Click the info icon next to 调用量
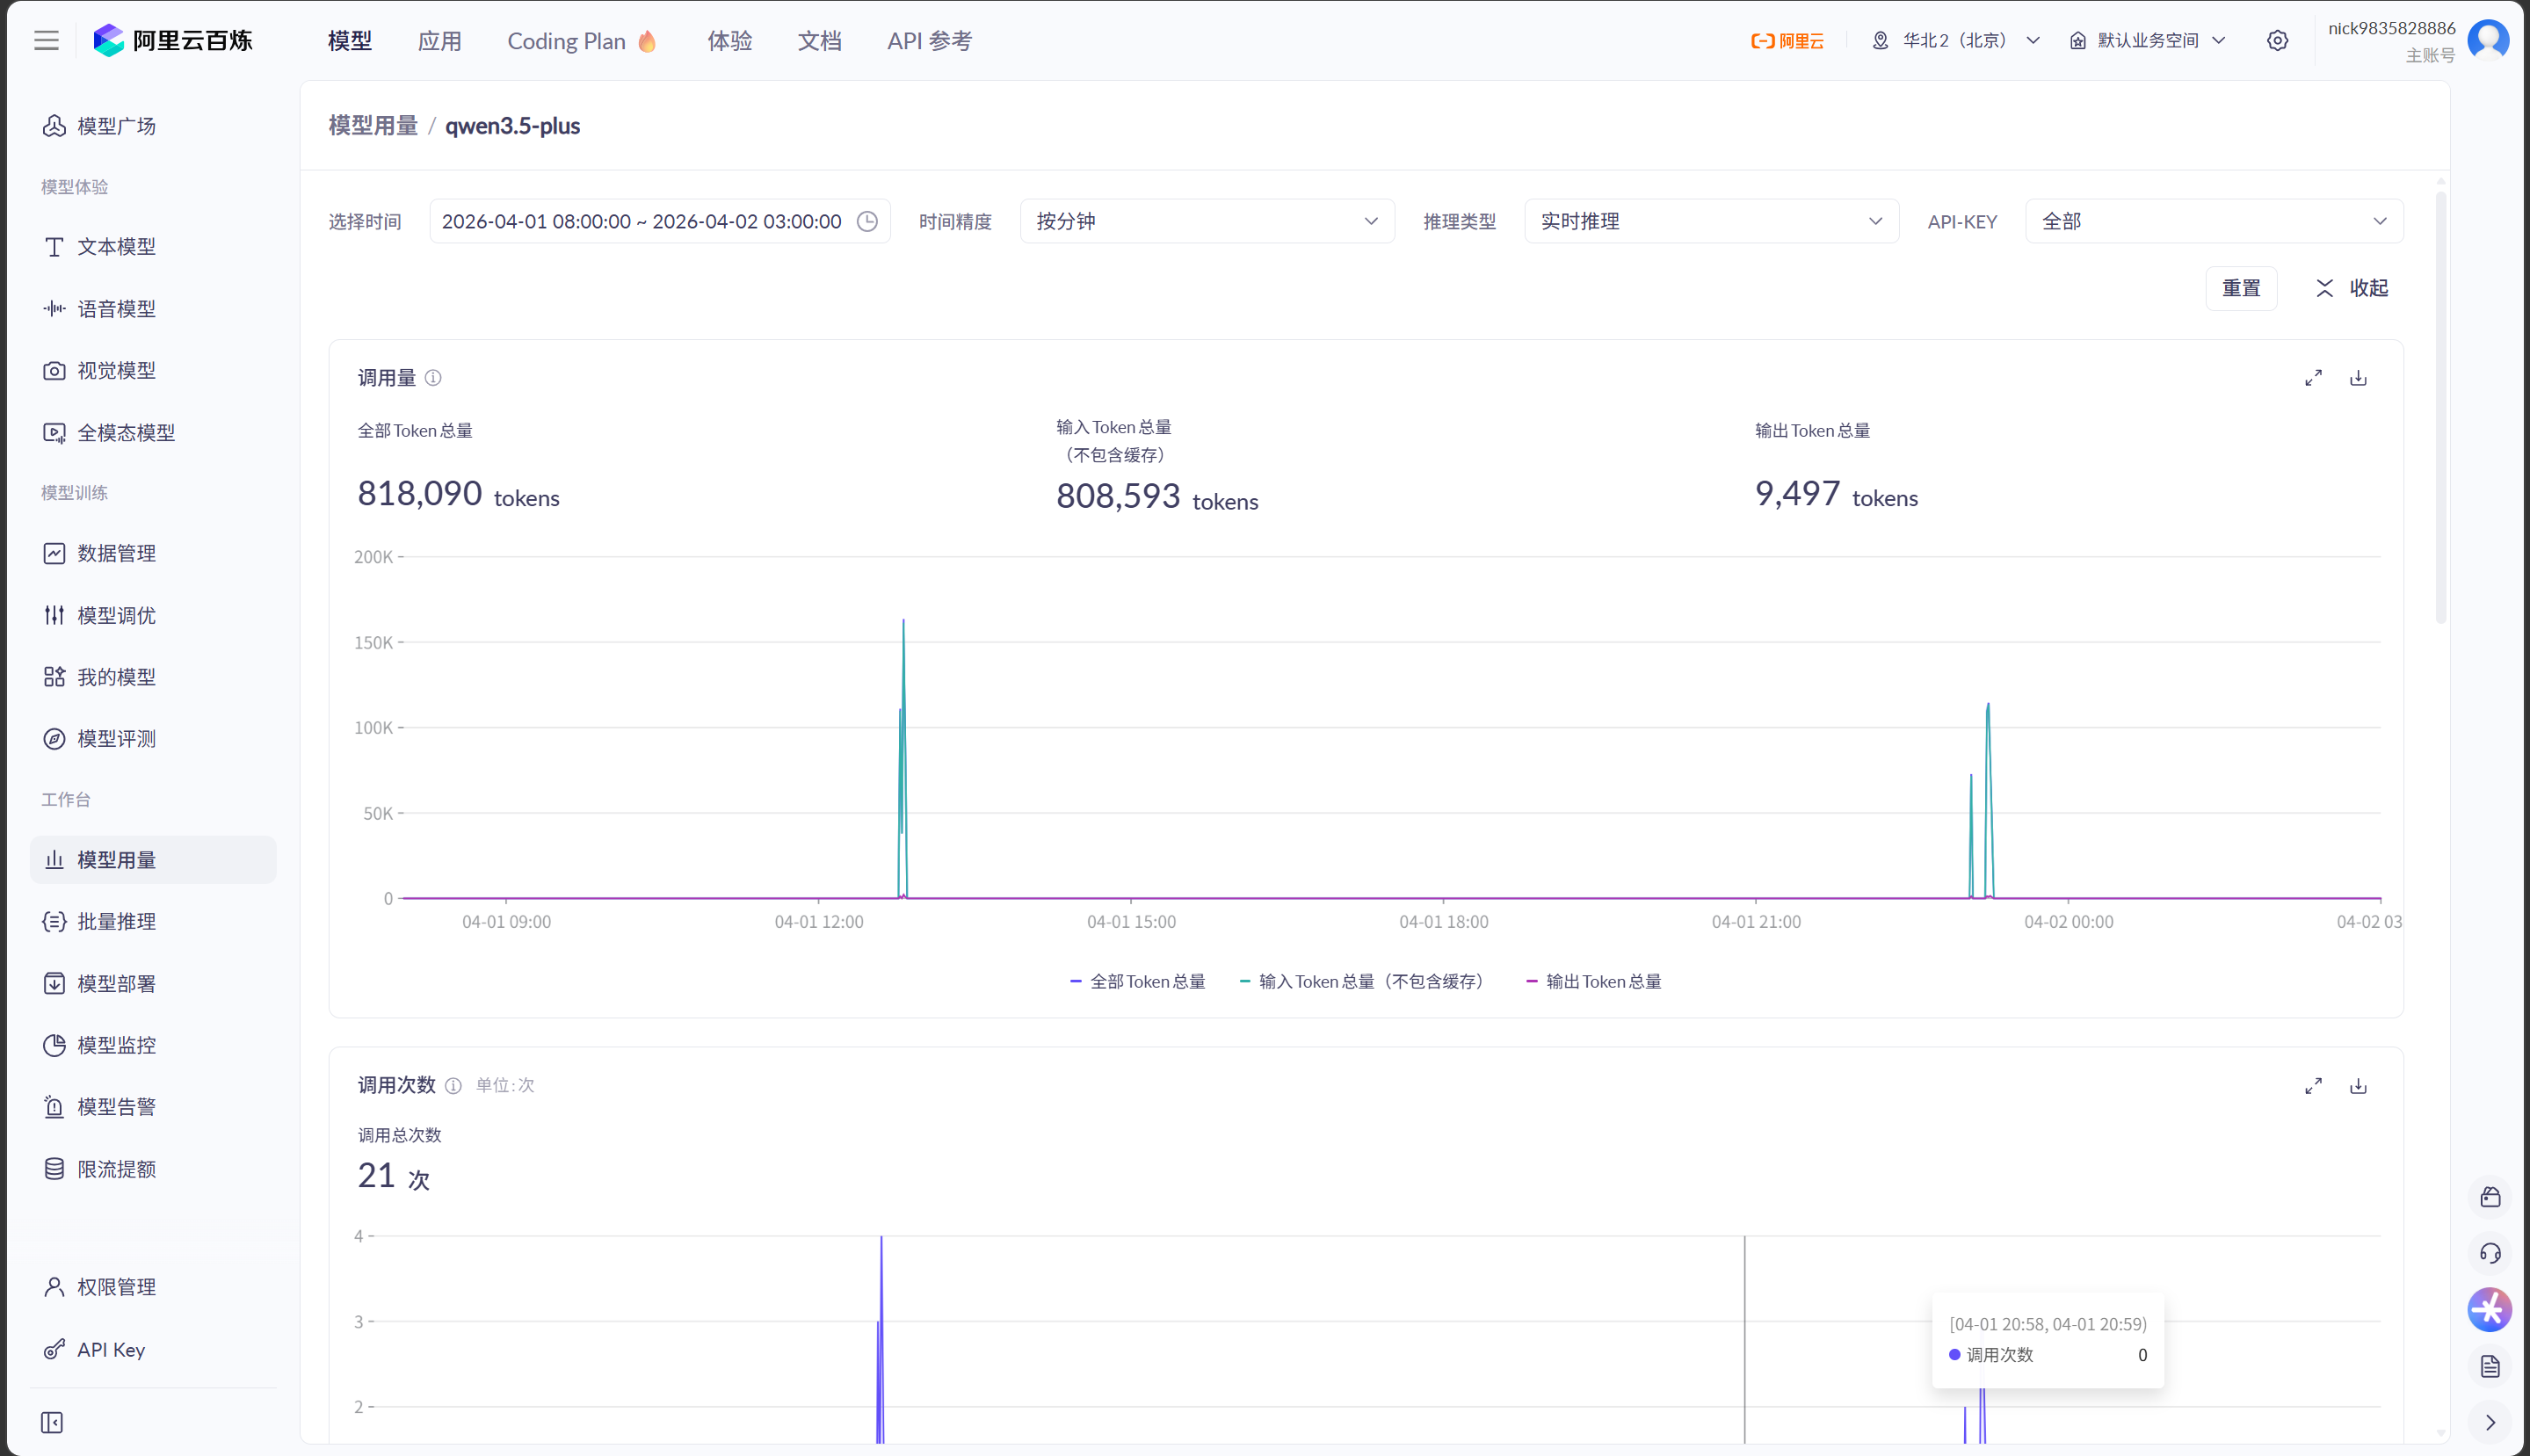 433,378
